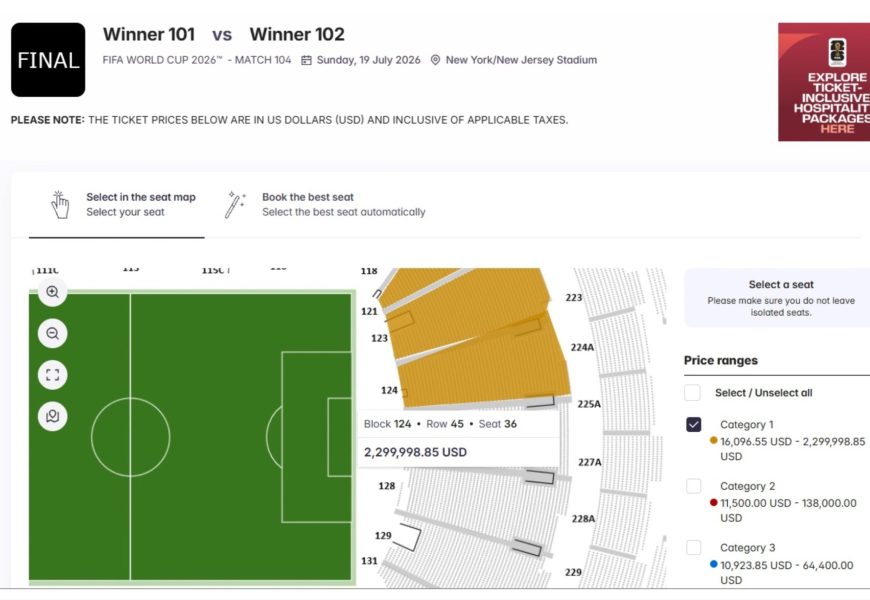Click the fullscreen seat map icon

point(52,375)
